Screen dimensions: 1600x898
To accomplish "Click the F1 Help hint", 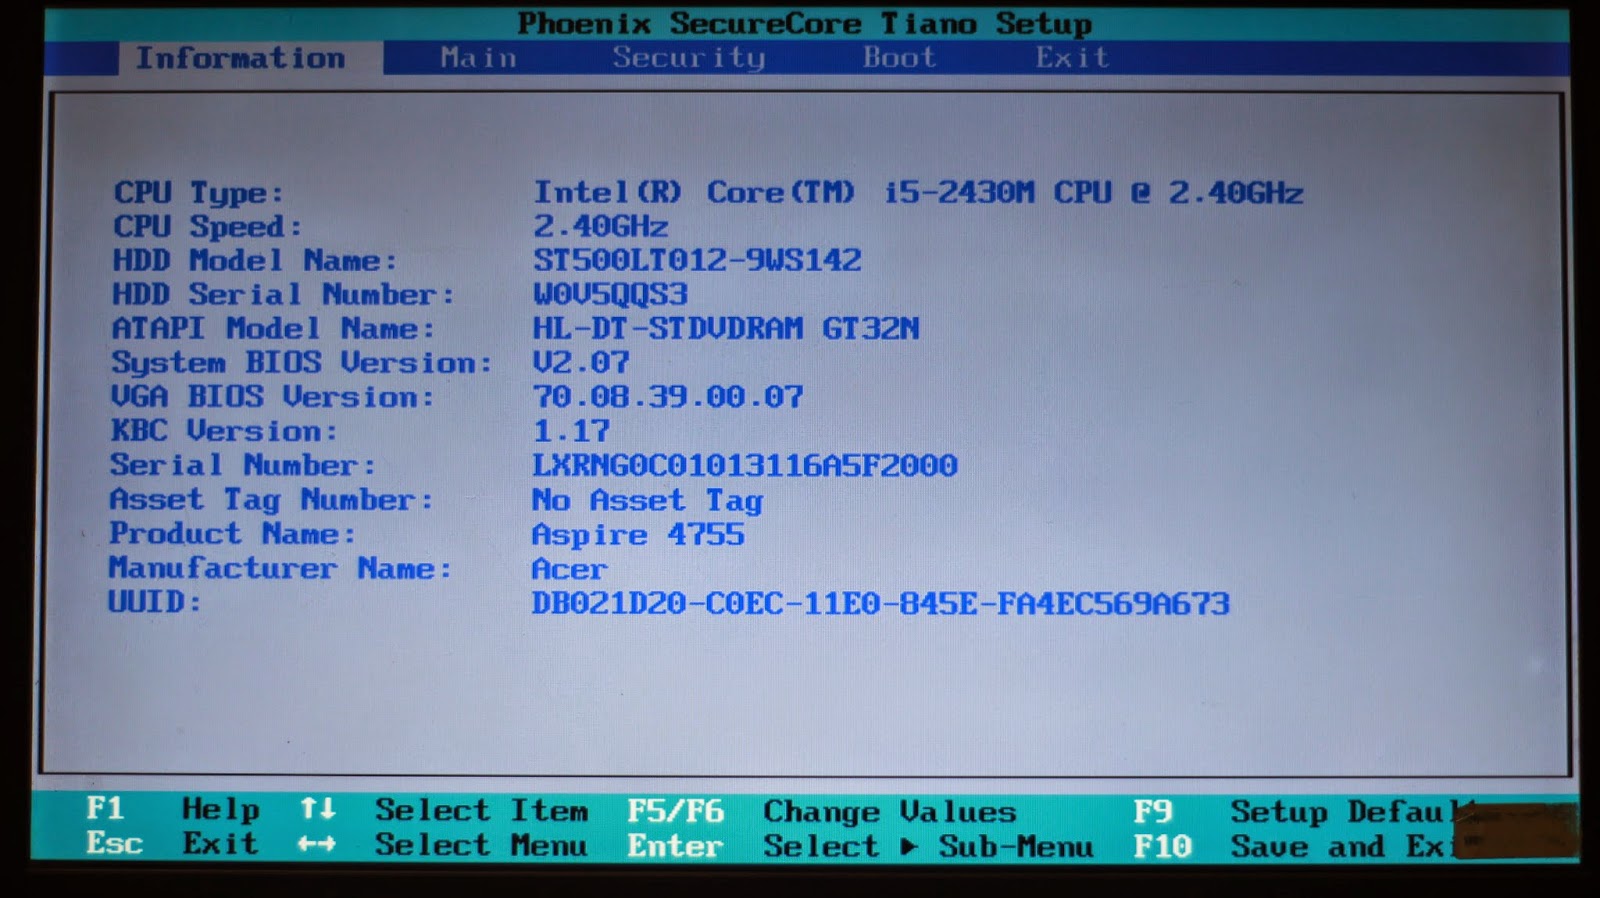I will click(x=172, y=808).
